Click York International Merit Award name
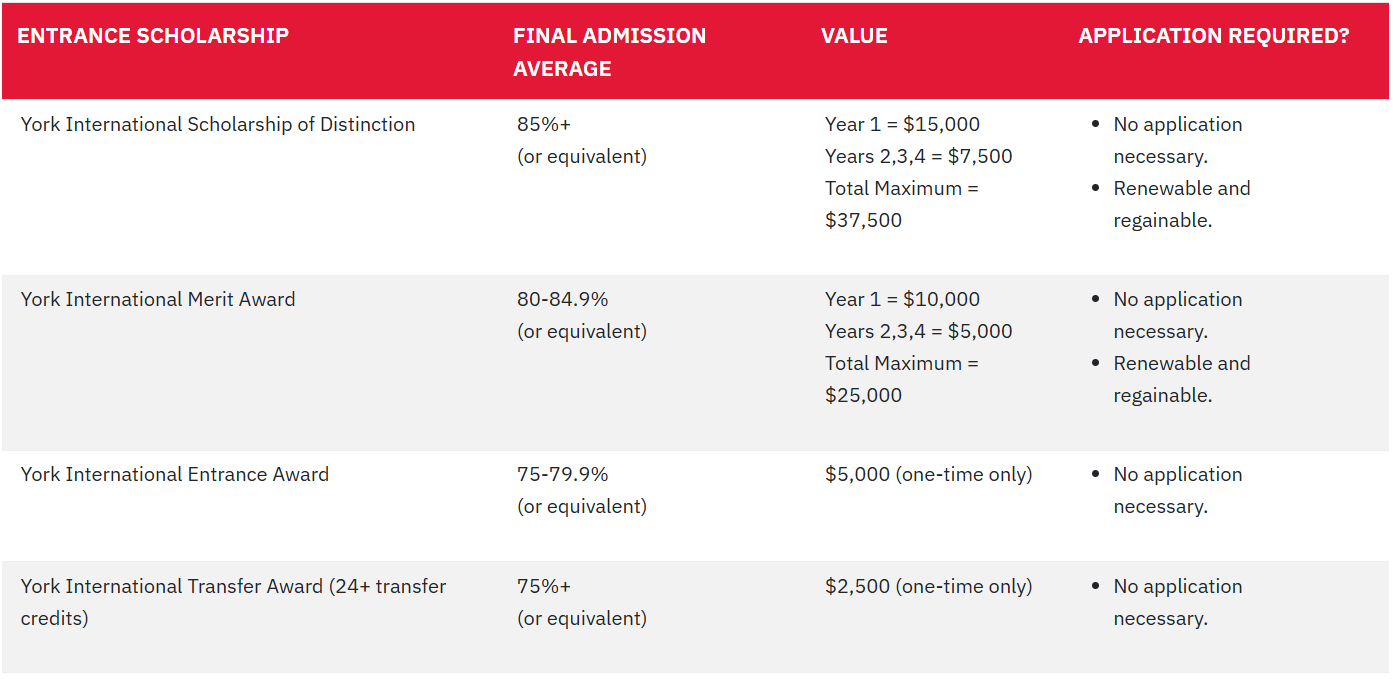 (x=158, y=300)
